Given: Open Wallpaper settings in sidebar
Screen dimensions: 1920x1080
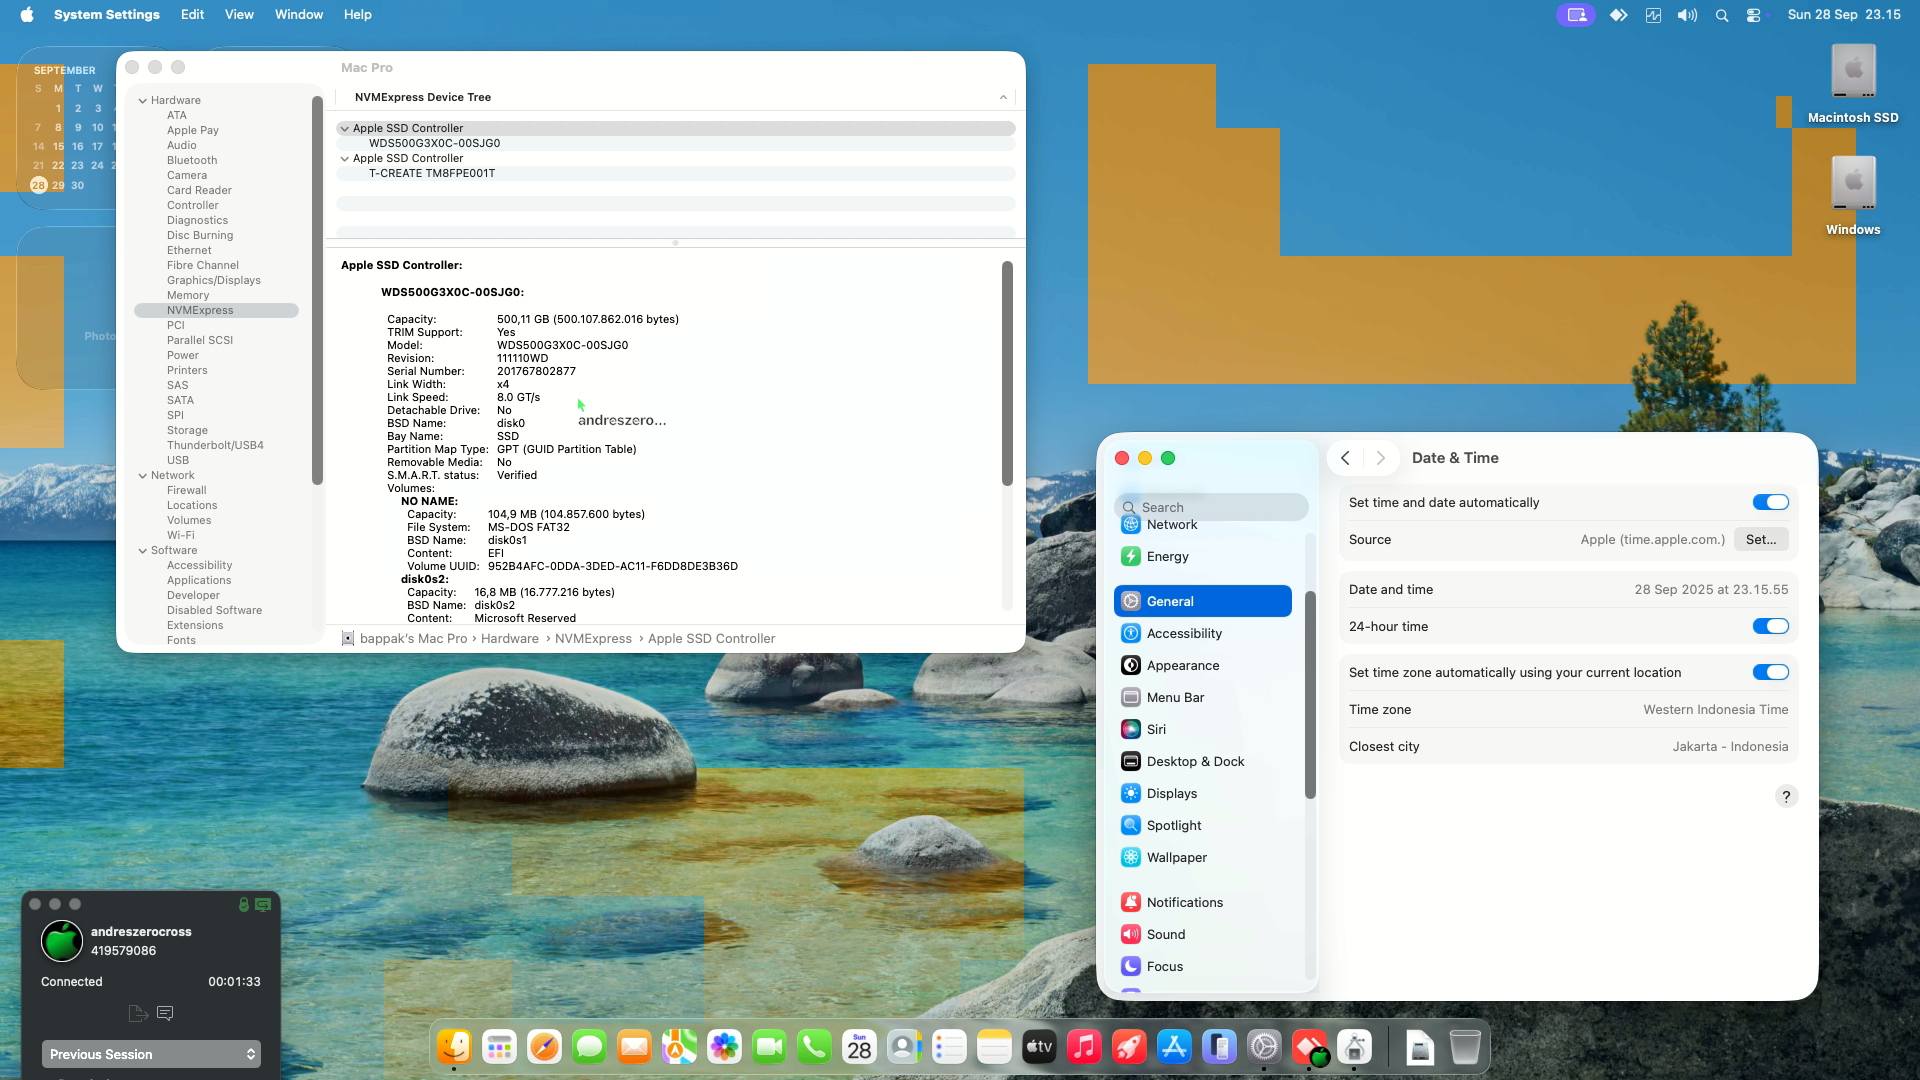Looking at the screenshot, I should (1203, 857).
